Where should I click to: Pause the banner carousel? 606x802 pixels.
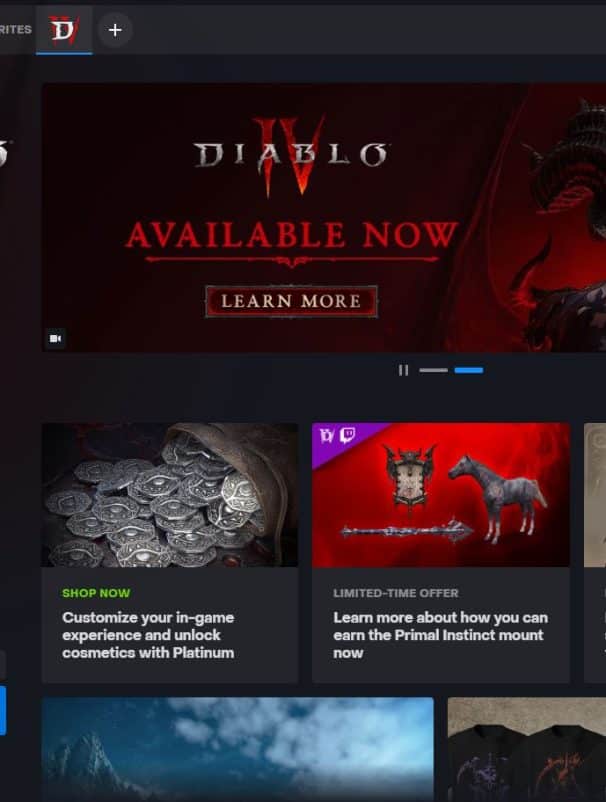pyautogui.click(x=403, y=370)
